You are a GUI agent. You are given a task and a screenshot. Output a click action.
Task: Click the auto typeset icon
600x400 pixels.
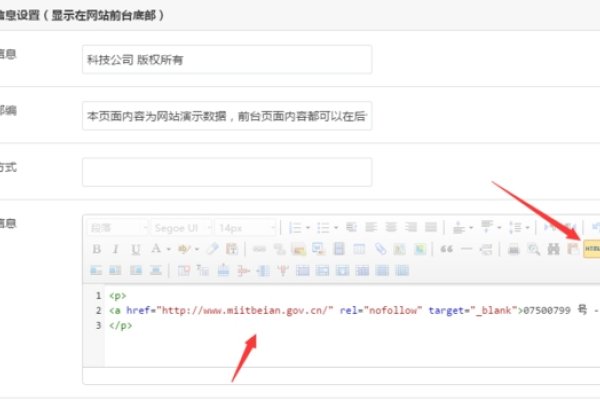point(232,249)
